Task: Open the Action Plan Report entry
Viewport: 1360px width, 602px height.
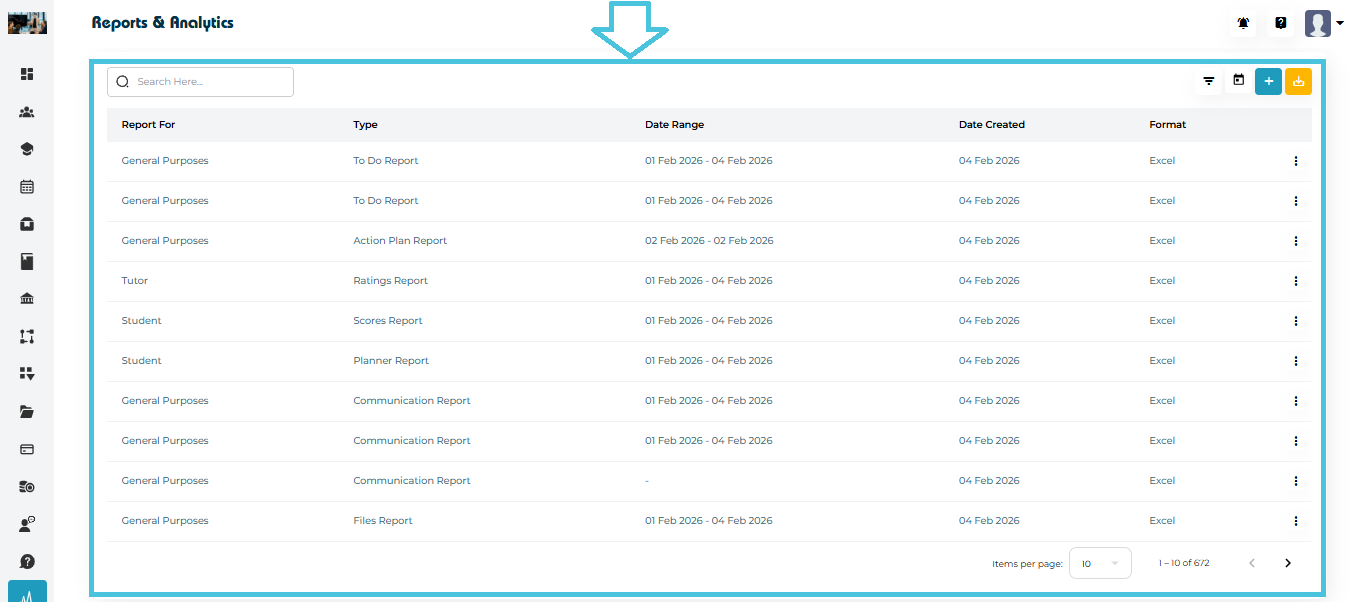Action: 400,241
